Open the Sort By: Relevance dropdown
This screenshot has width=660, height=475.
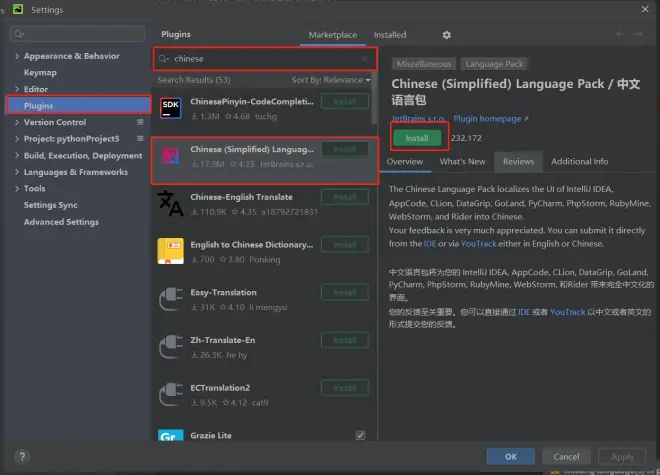point(331,80)
